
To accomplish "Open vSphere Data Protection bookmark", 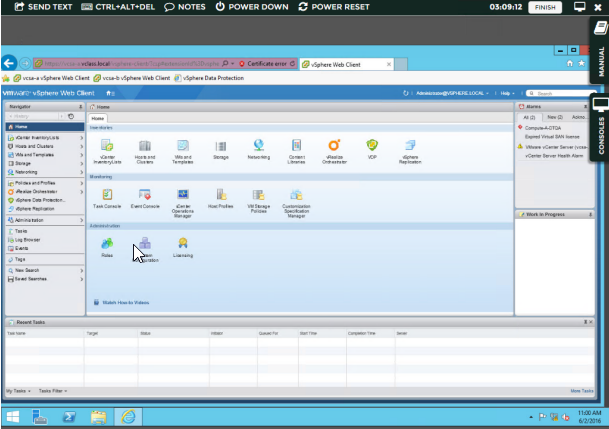I will point(209,78).
